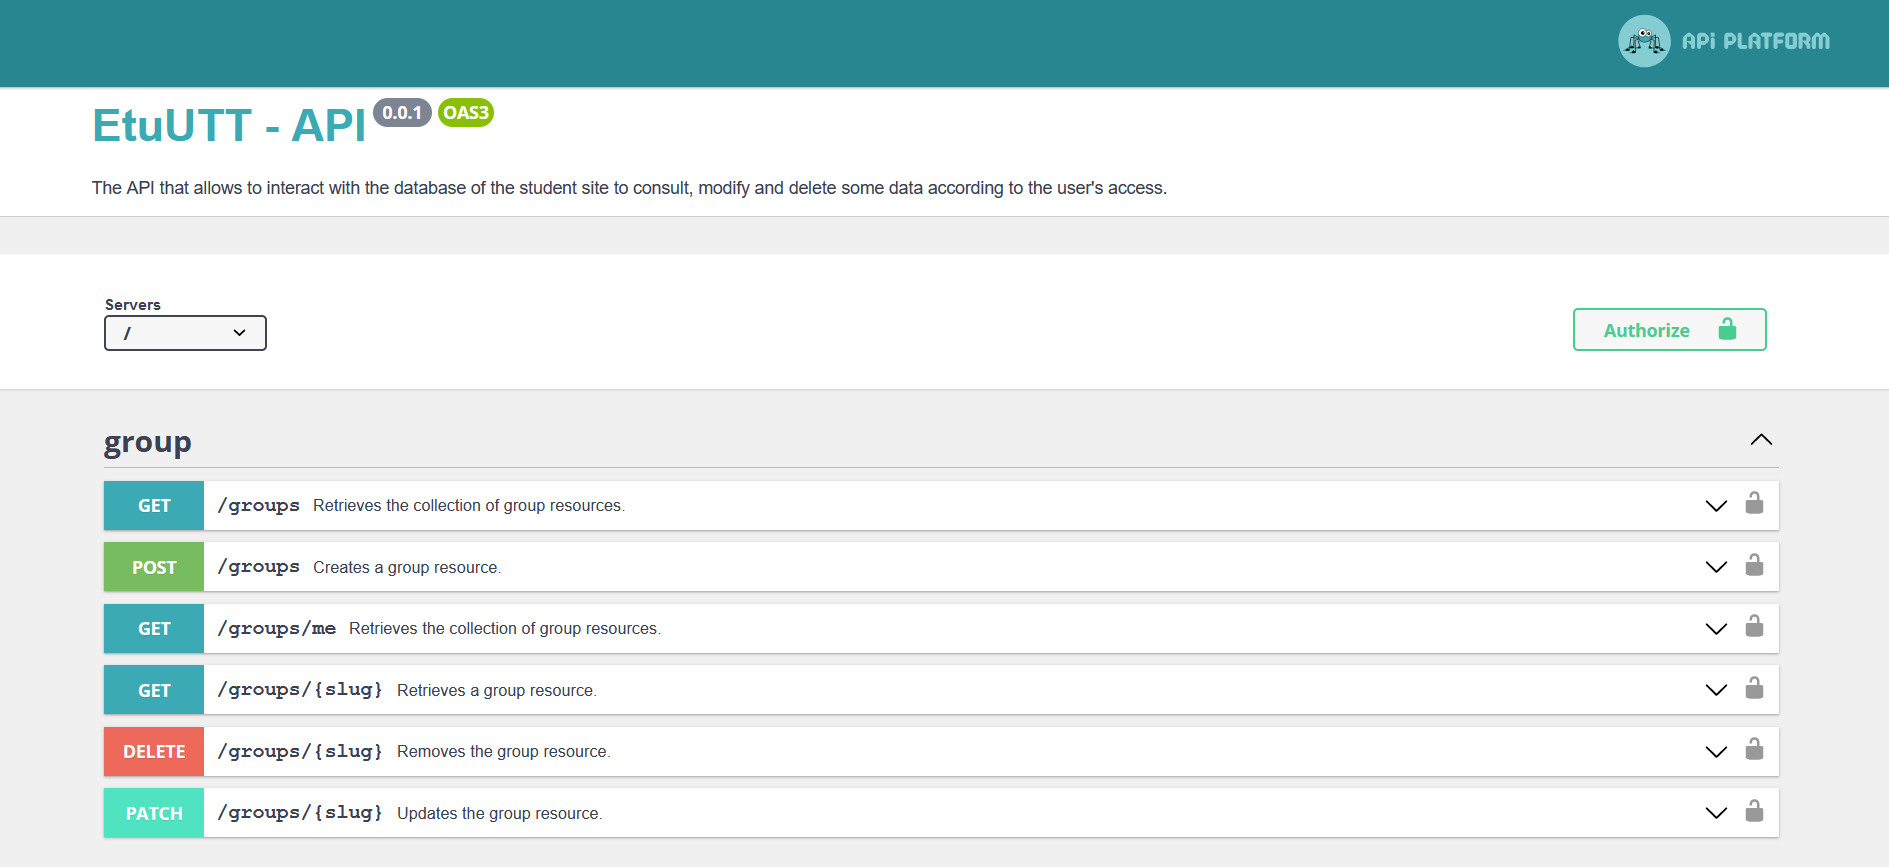Click 'Creates a group resource.' description
Screen dimensions: 1889x867
coord(407,568)
